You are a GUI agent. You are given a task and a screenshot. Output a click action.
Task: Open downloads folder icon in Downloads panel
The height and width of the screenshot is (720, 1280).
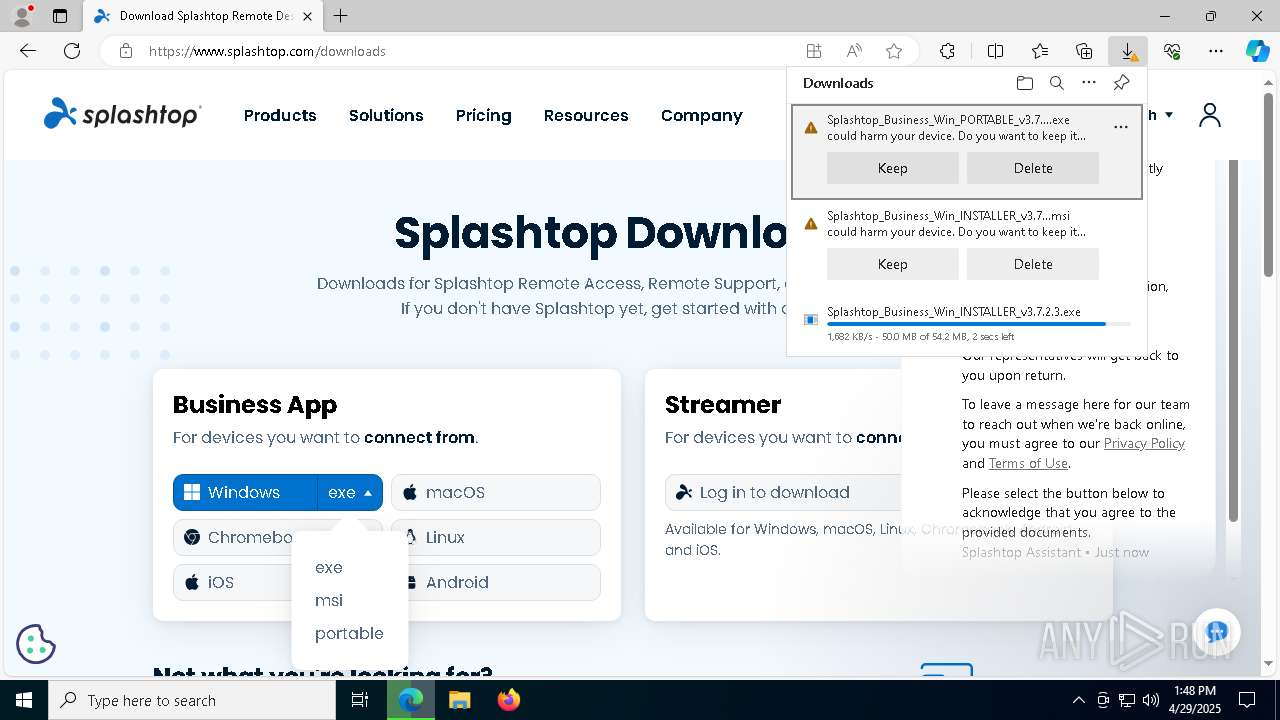click(x=1024, y=83)
